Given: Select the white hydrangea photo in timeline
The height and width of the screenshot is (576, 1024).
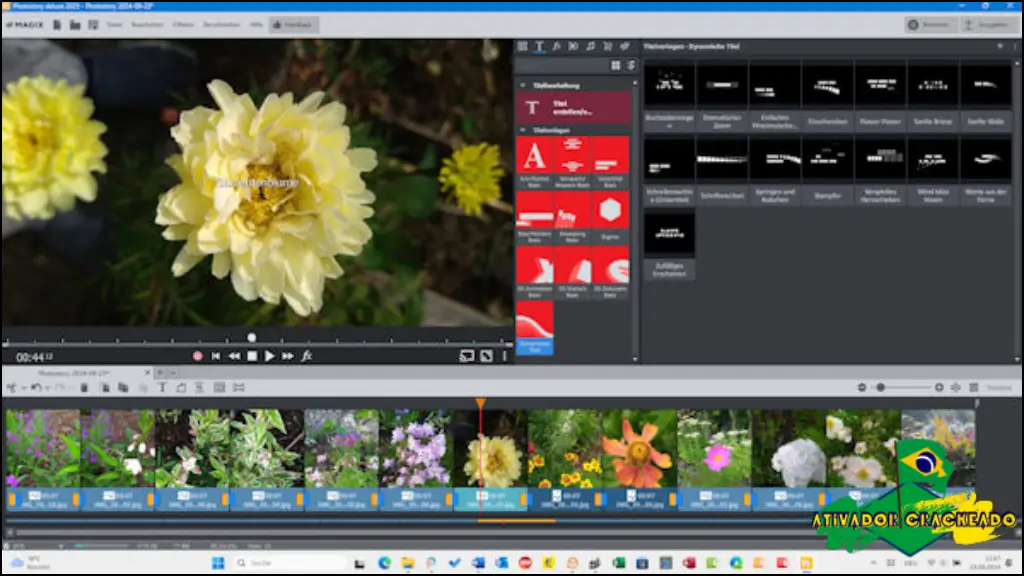Looking at the screenshot, I should click(789, 448).
